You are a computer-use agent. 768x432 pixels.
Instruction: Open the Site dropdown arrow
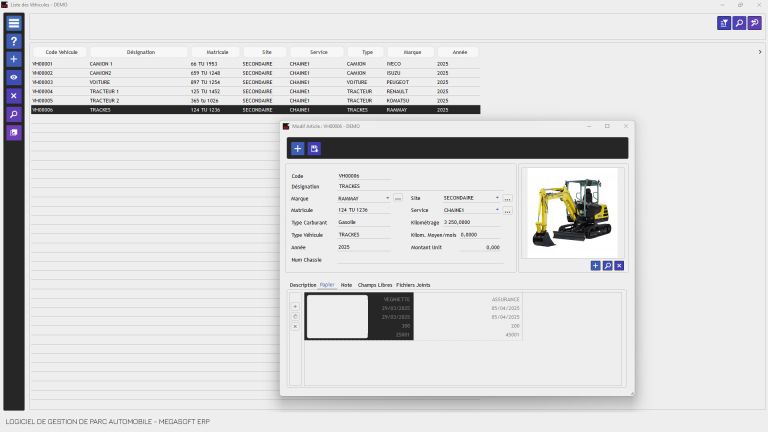(497, 198)
